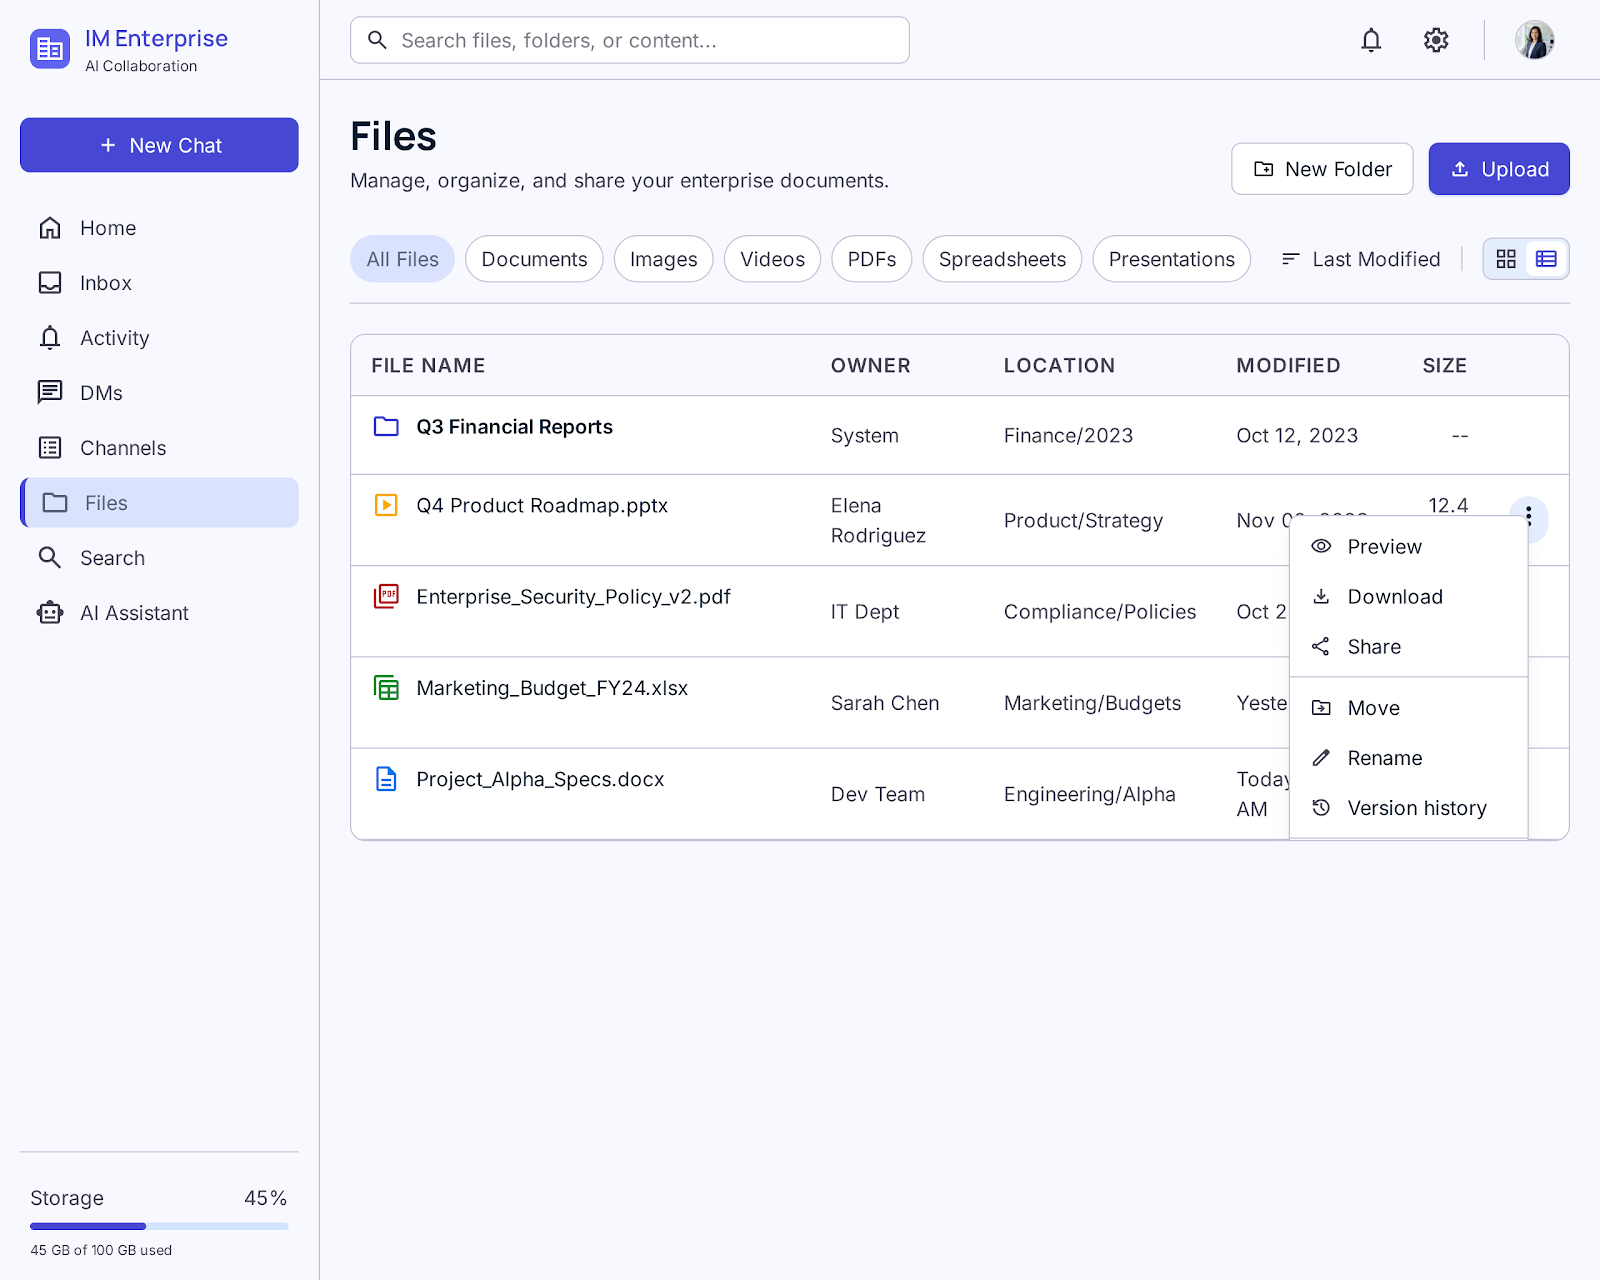Click the Upload button
This screenshot has height=1280, width=1600.
1498,169
